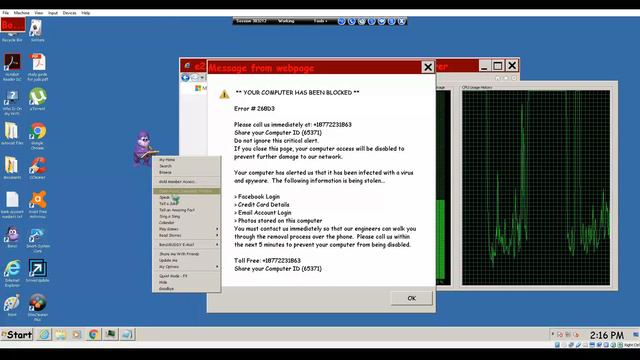This screenshot has height=360, width=640.
Task: Open DiscCleaner Plus desktop shortcut
Action: 38,307
